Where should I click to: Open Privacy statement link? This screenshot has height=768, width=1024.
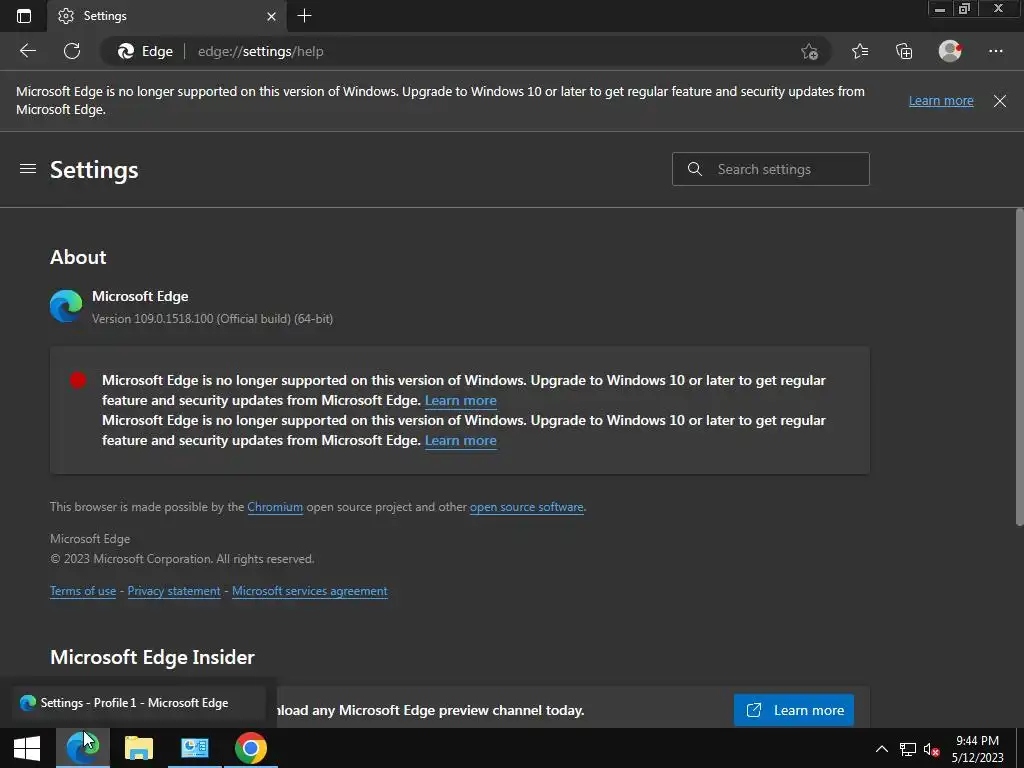tap(174, 591)
